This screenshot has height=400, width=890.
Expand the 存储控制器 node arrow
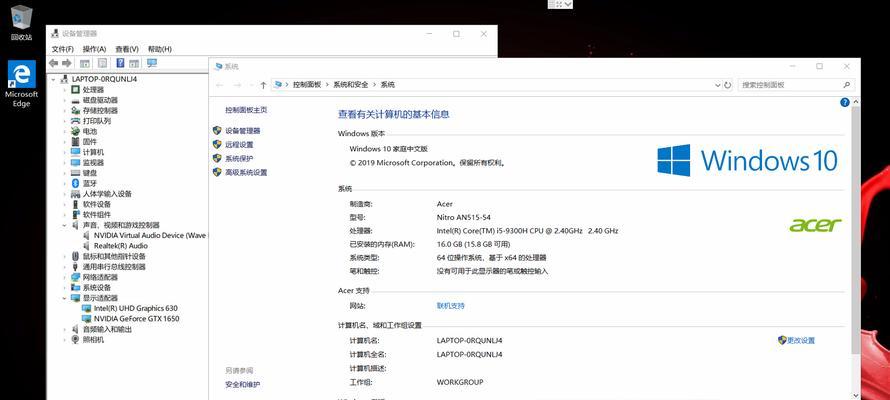pos(64,111)
